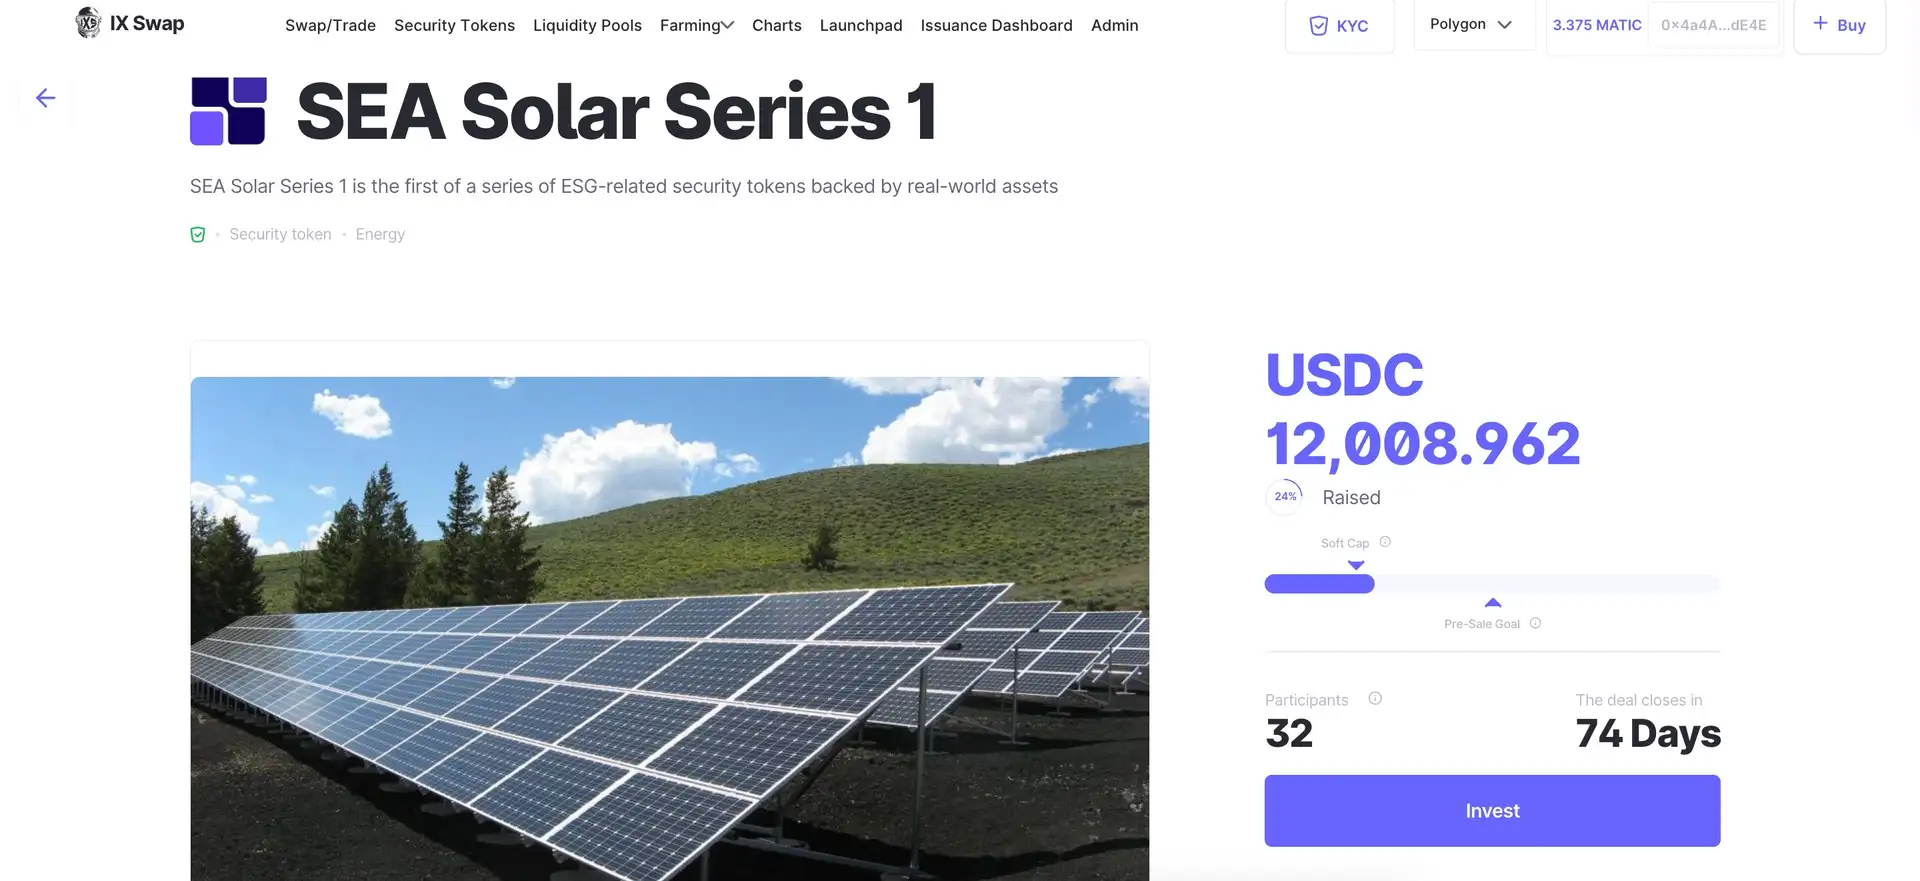Expand the Farming menu

click(x=696, y=25)
